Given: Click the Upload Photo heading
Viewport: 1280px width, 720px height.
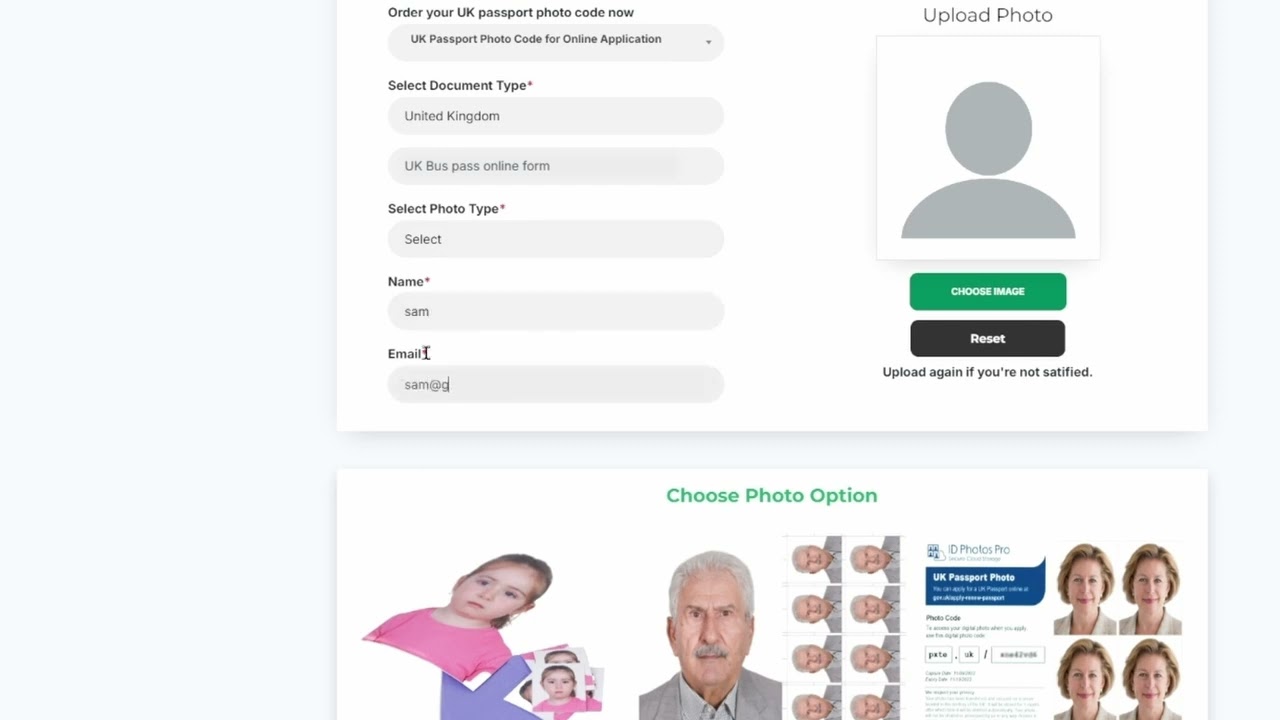Looking at the screenshot, I should coord(988,15).
